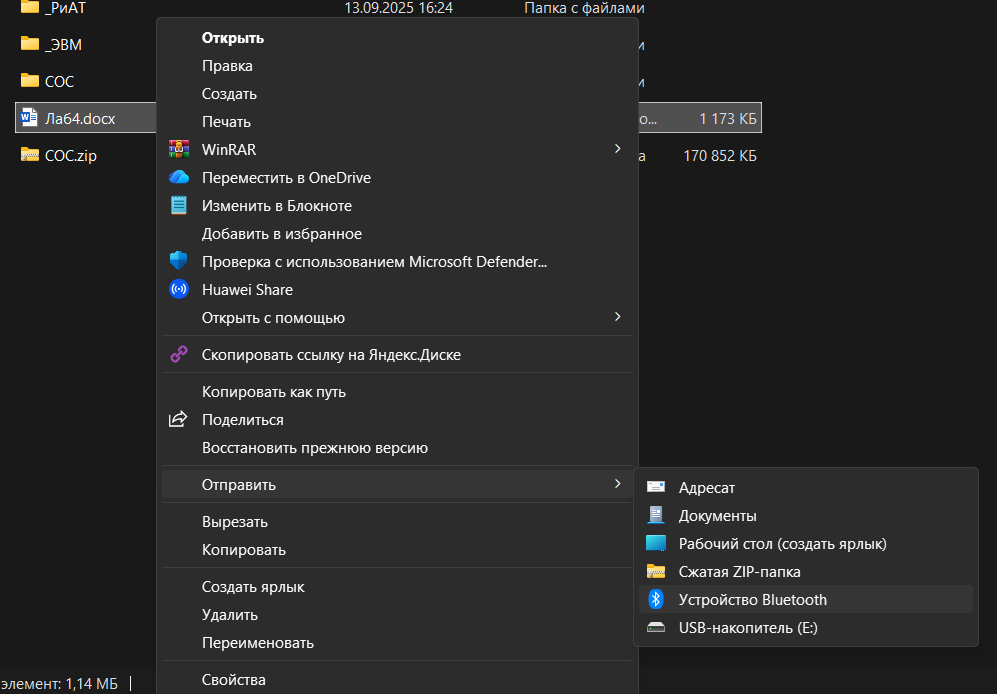This screenshot has width=997, height=694.
Task: Click the Huawei Share icon
Action: [x=179, y=289]
